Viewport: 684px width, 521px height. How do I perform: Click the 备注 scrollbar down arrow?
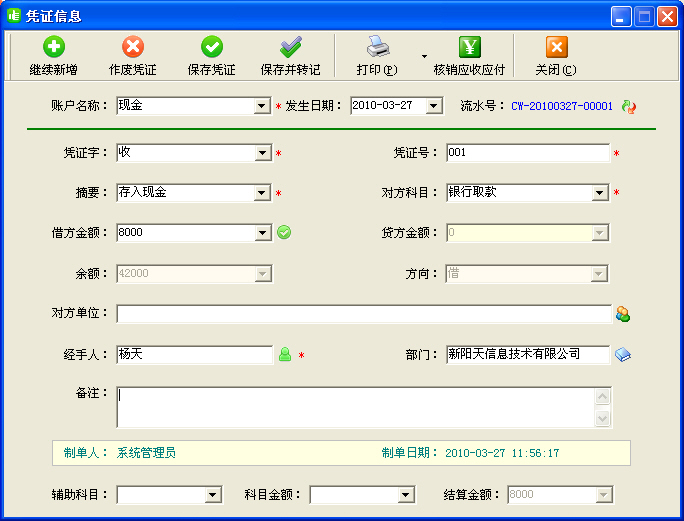click(x=603, y=420)
